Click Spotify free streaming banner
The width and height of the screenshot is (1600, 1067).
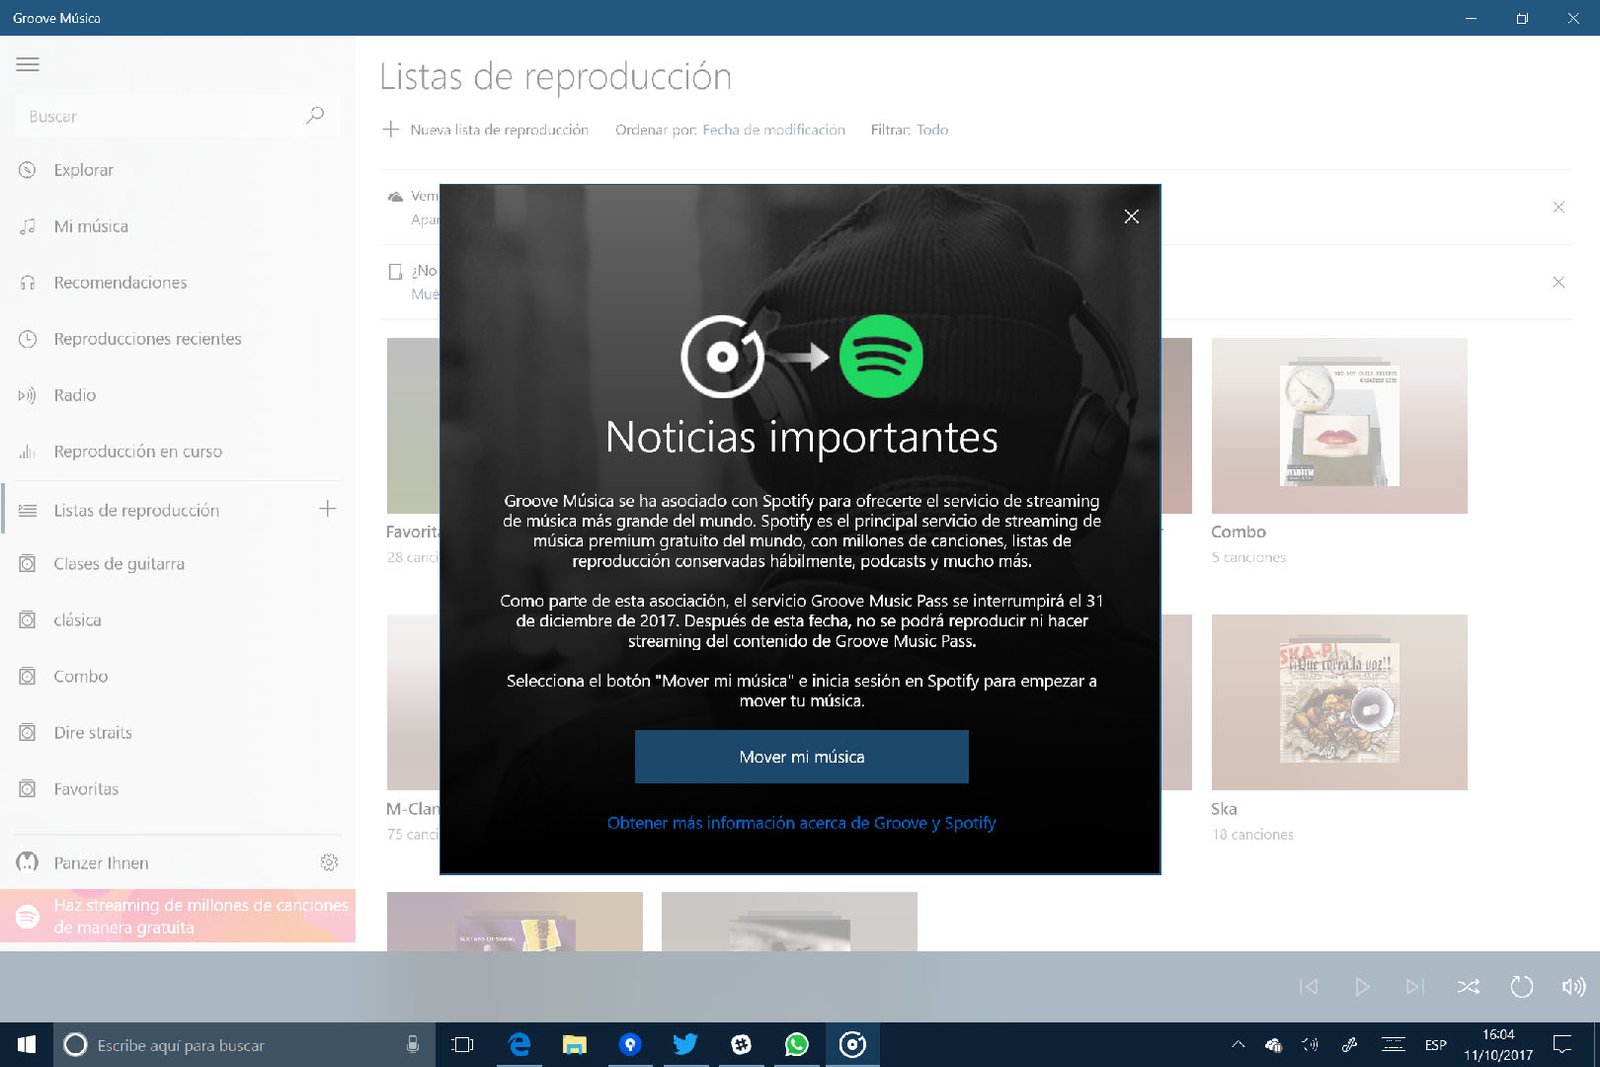pyautogui.click(x=177, y=916)
